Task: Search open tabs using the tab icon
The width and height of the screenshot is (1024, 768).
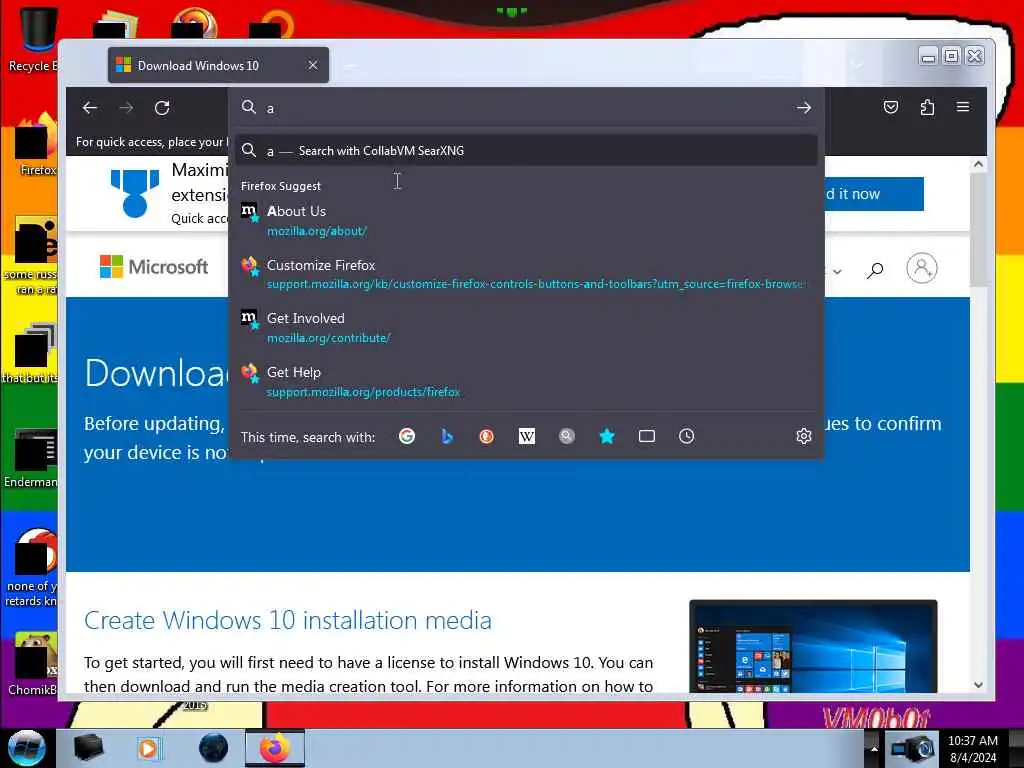Action: click(x=647, y=436)
